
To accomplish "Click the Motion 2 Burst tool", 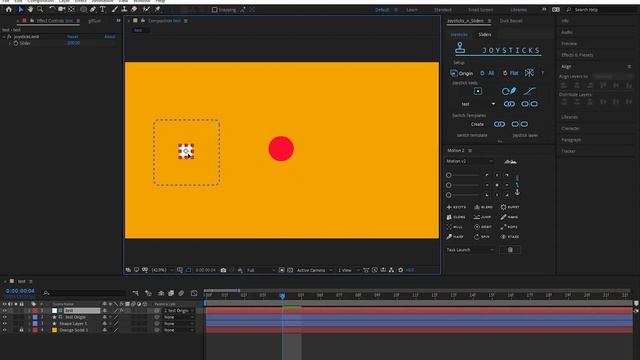I will coord(510,207).
